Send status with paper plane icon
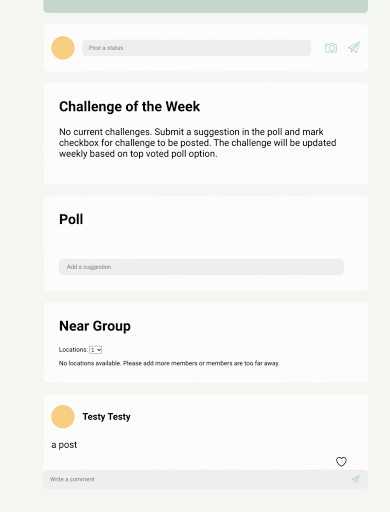Screen dimensions: 390x512 coord(354,47)
